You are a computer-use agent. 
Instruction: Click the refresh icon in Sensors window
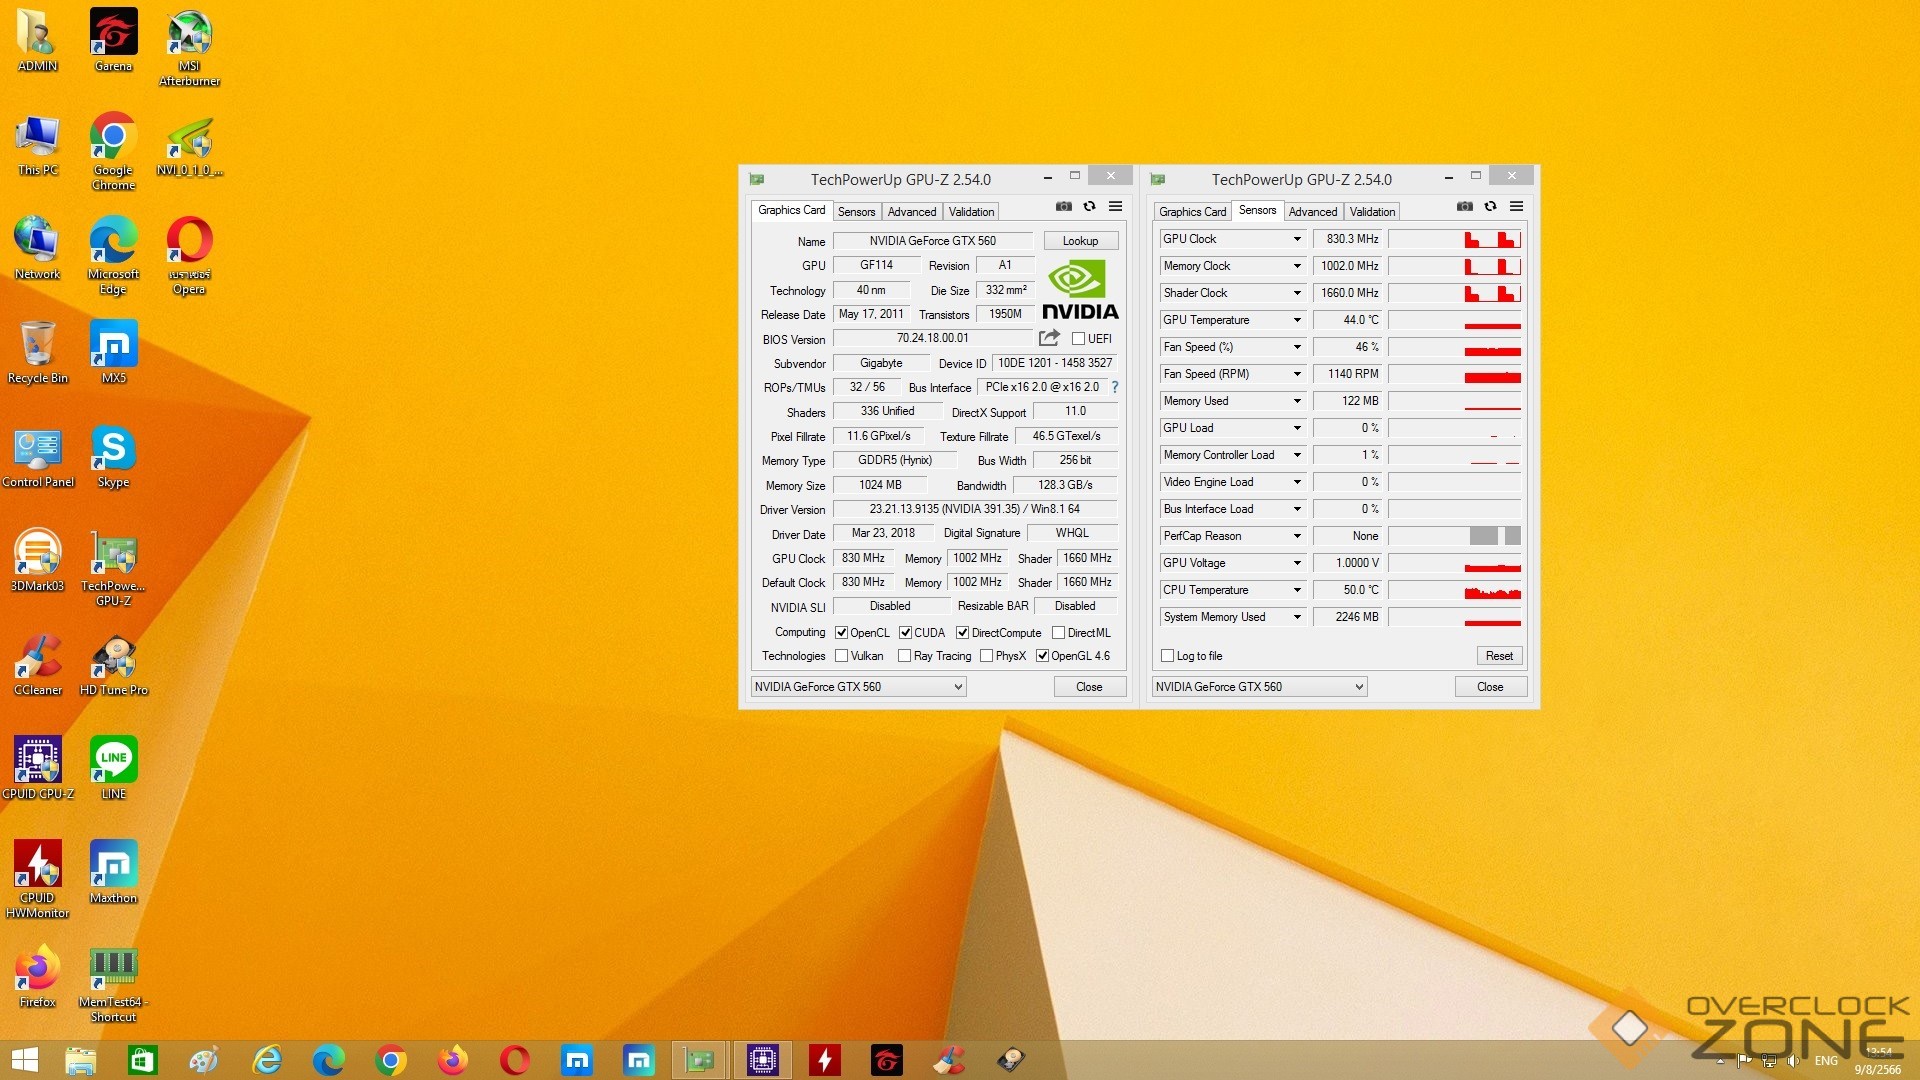pos(1490,206)
